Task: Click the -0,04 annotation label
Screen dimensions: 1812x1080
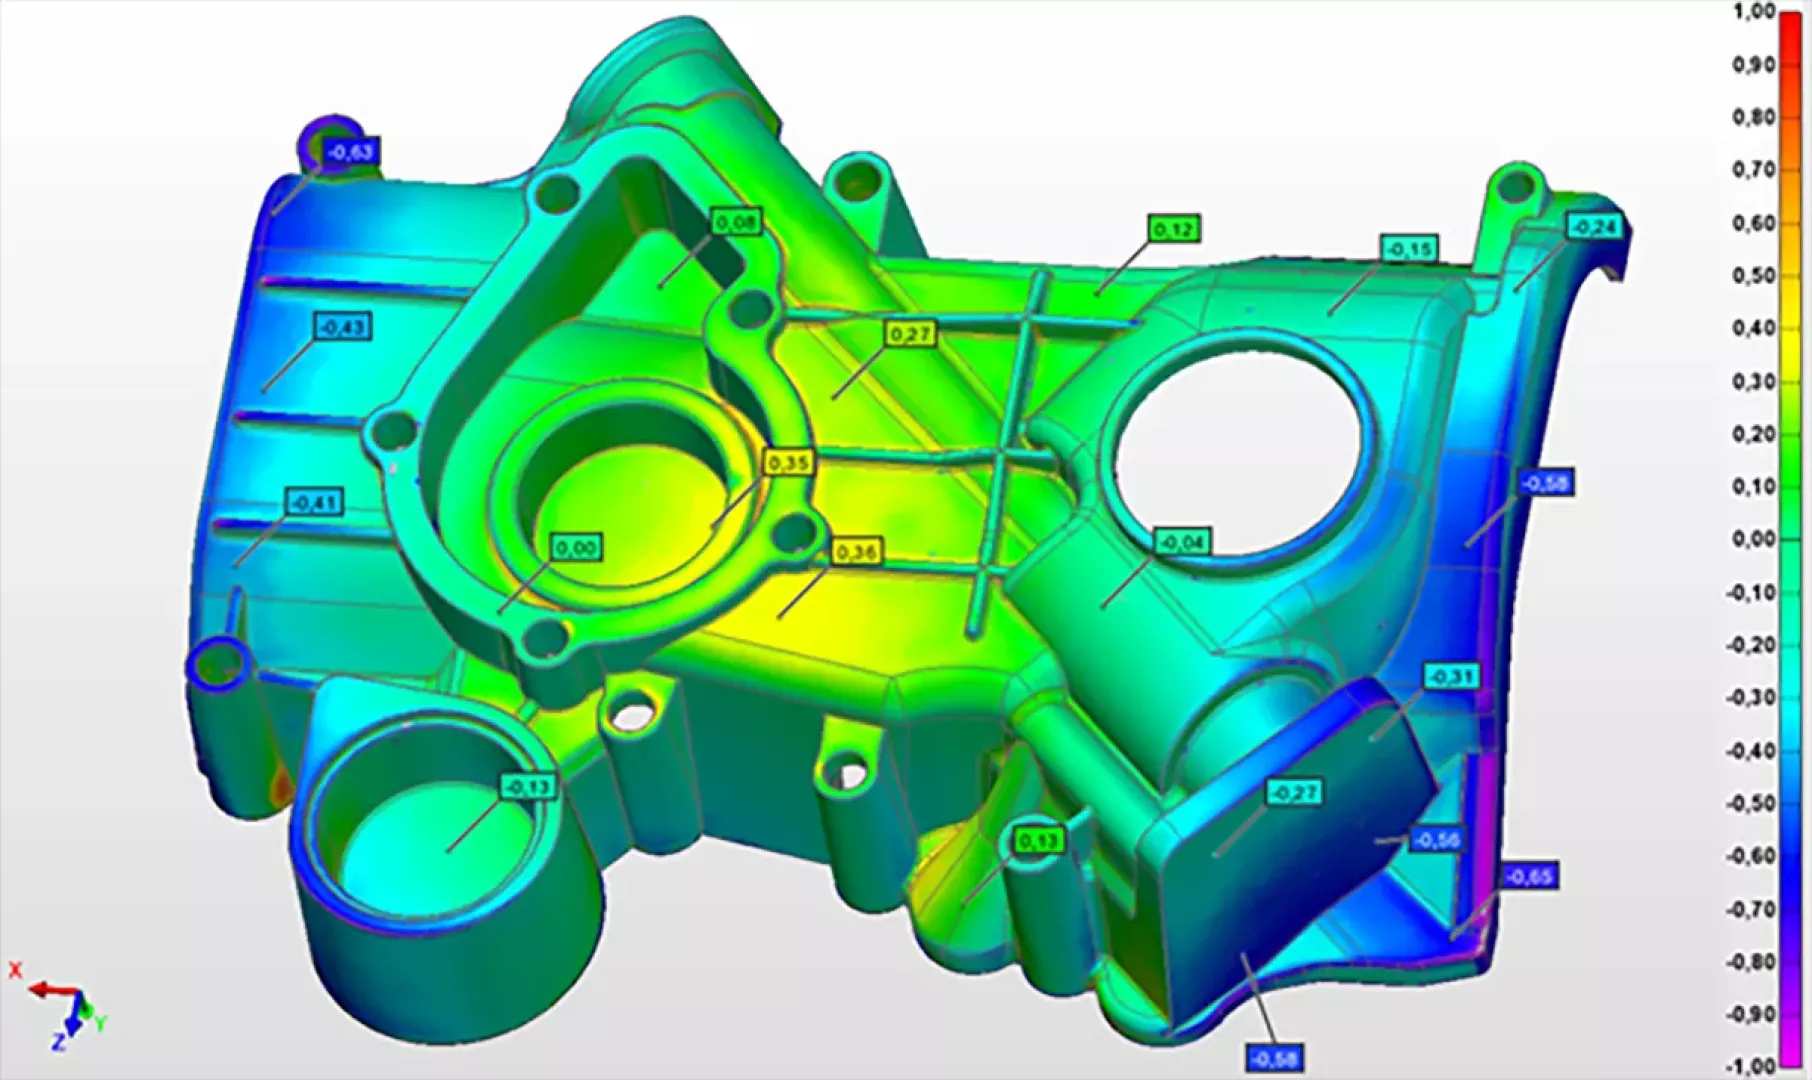Action: [1183, 542]
